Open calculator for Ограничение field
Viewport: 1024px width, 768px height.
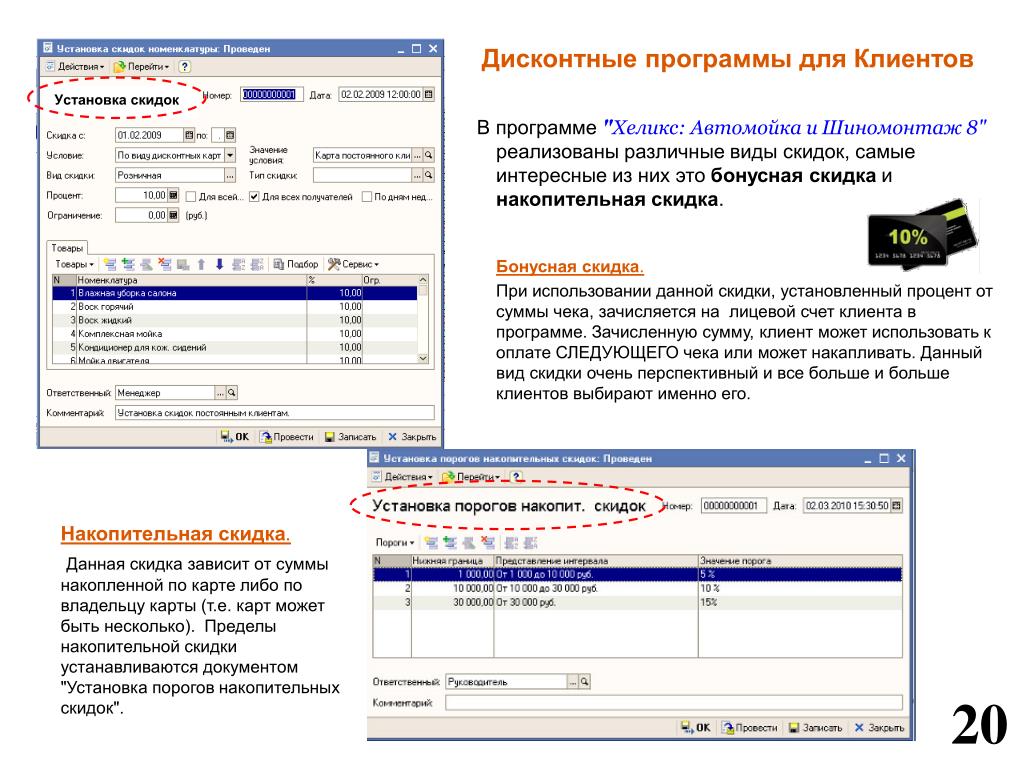(173, 215)
